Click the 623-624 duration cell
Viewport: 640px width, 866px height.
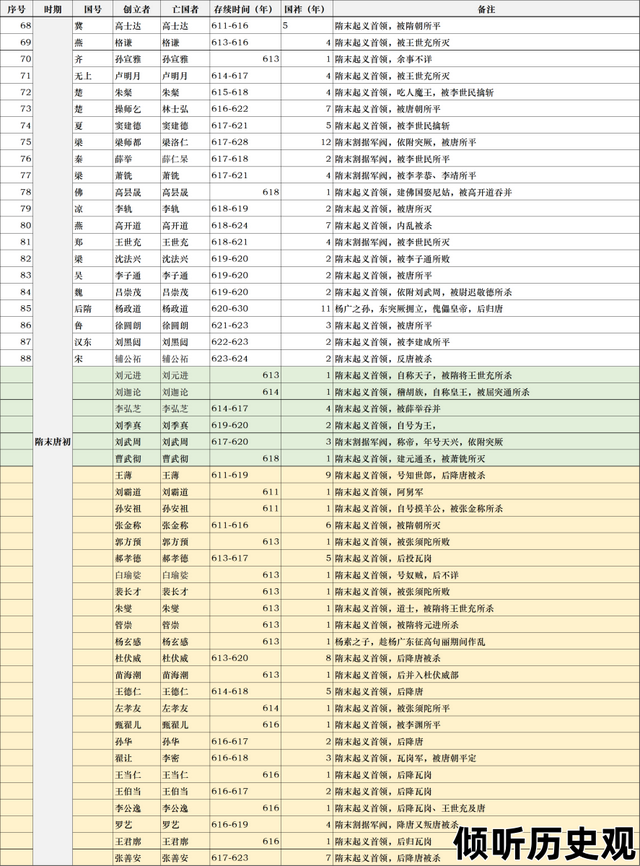tap(245, 358)
